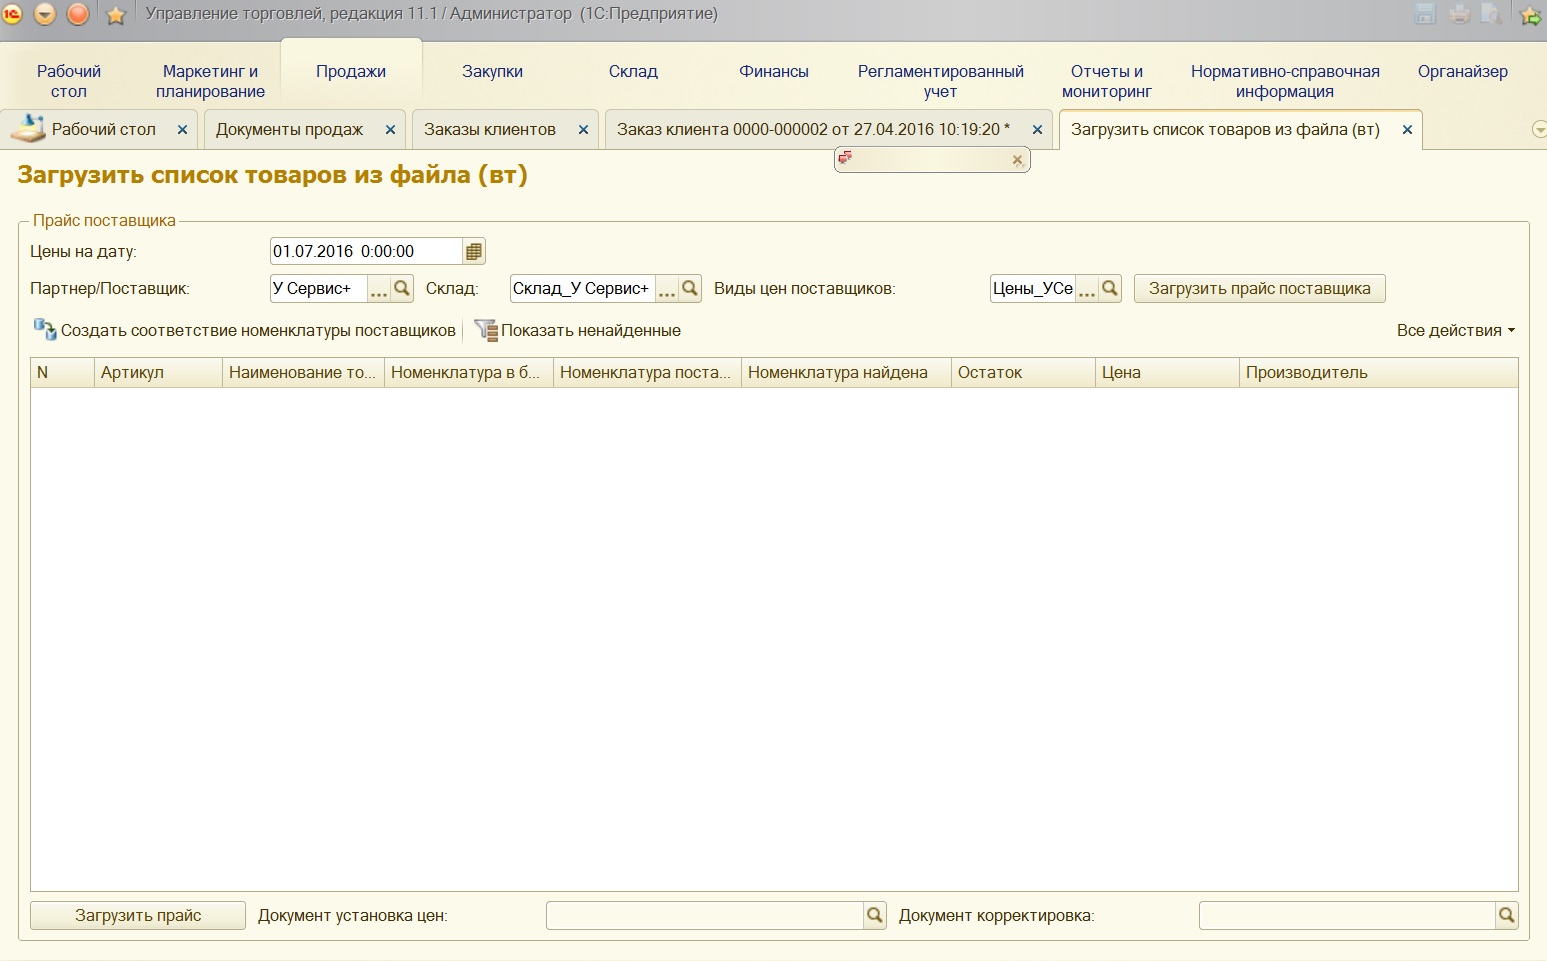This screenshot has height=961, width=1547.
Task: Click the orange dropdown arrow in title bar
Action: 45,14
